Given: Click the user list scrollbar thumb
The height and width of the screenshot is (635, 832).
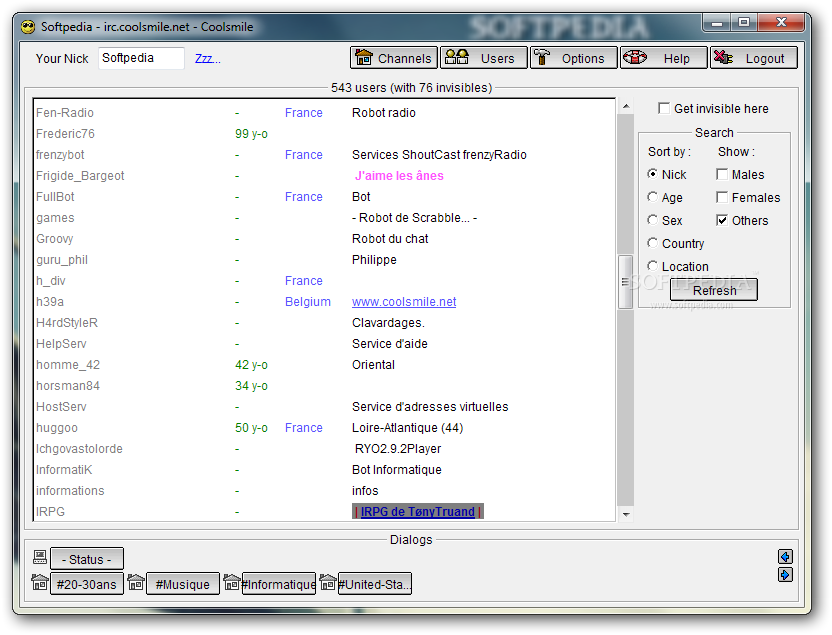Looking at the screenshot, I should coord(626,282).
